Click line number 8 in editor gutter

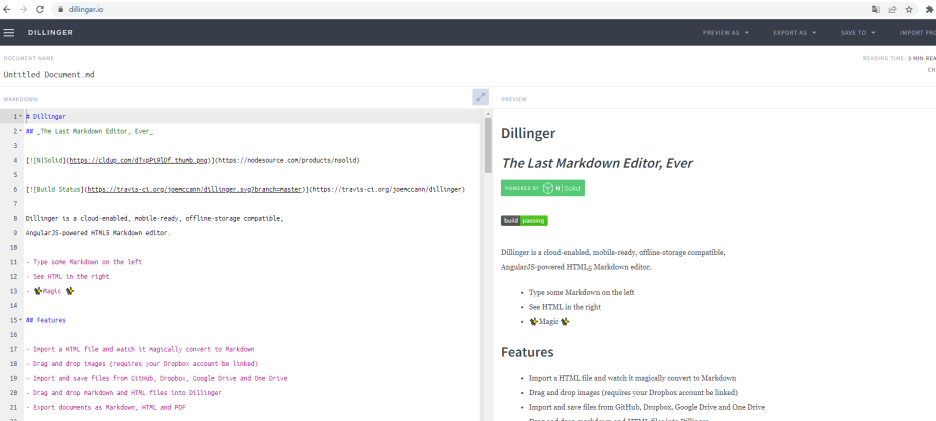15,219
